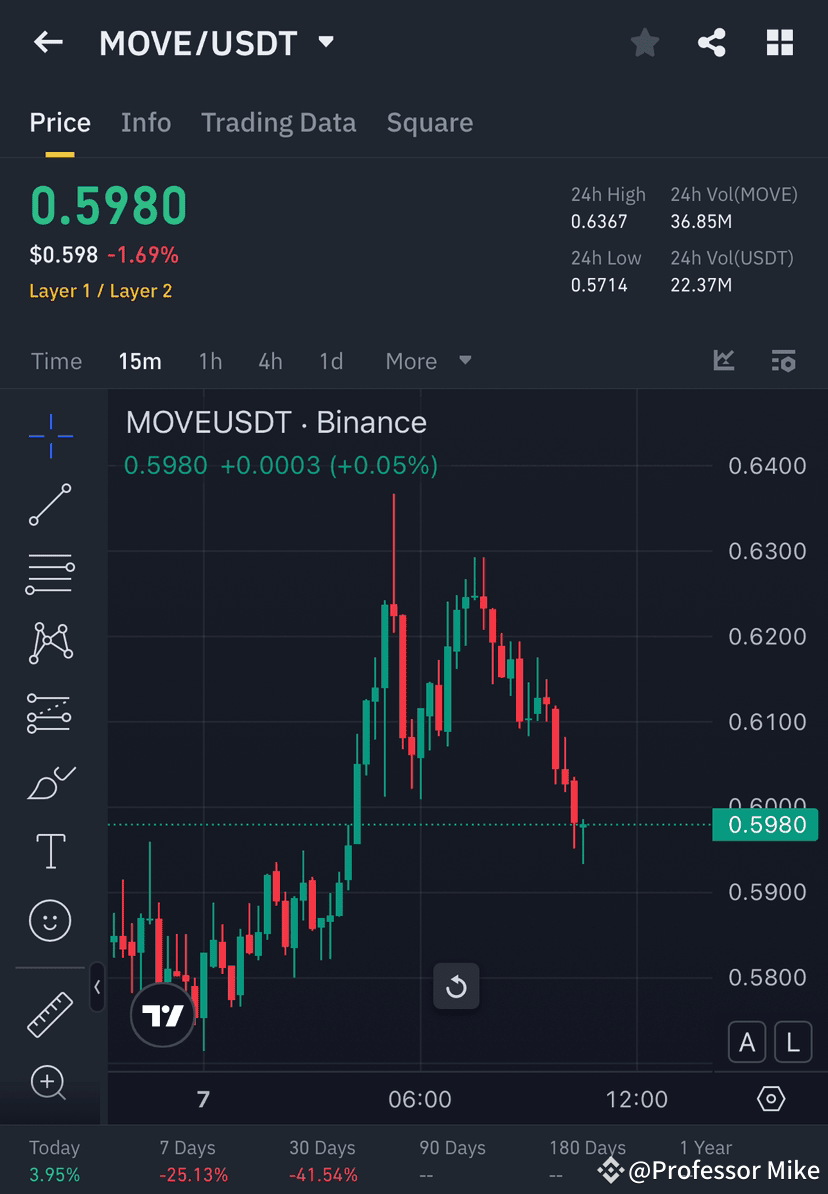This screenshot has height=1194, width=828.
Task: Select the Text annotation tool
Action: [x=50, y=850]
